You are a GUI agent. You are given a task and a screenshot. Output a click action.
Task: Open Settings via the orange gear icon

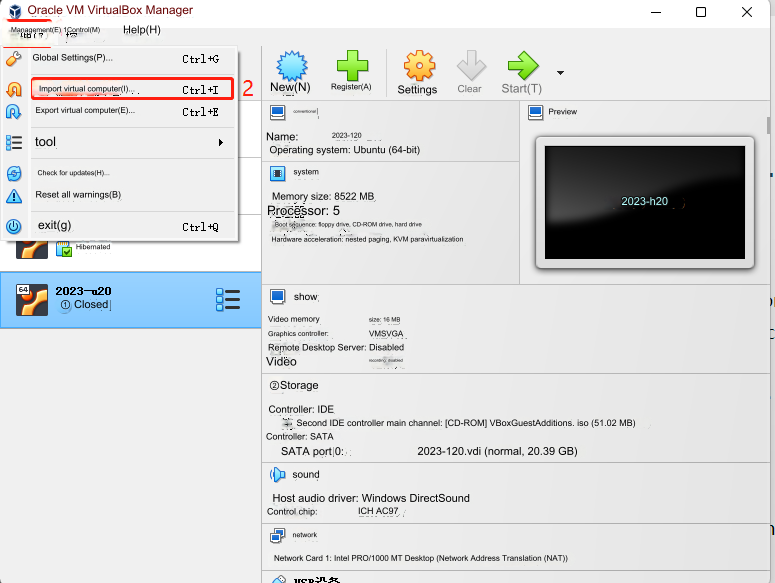[418, 67]
